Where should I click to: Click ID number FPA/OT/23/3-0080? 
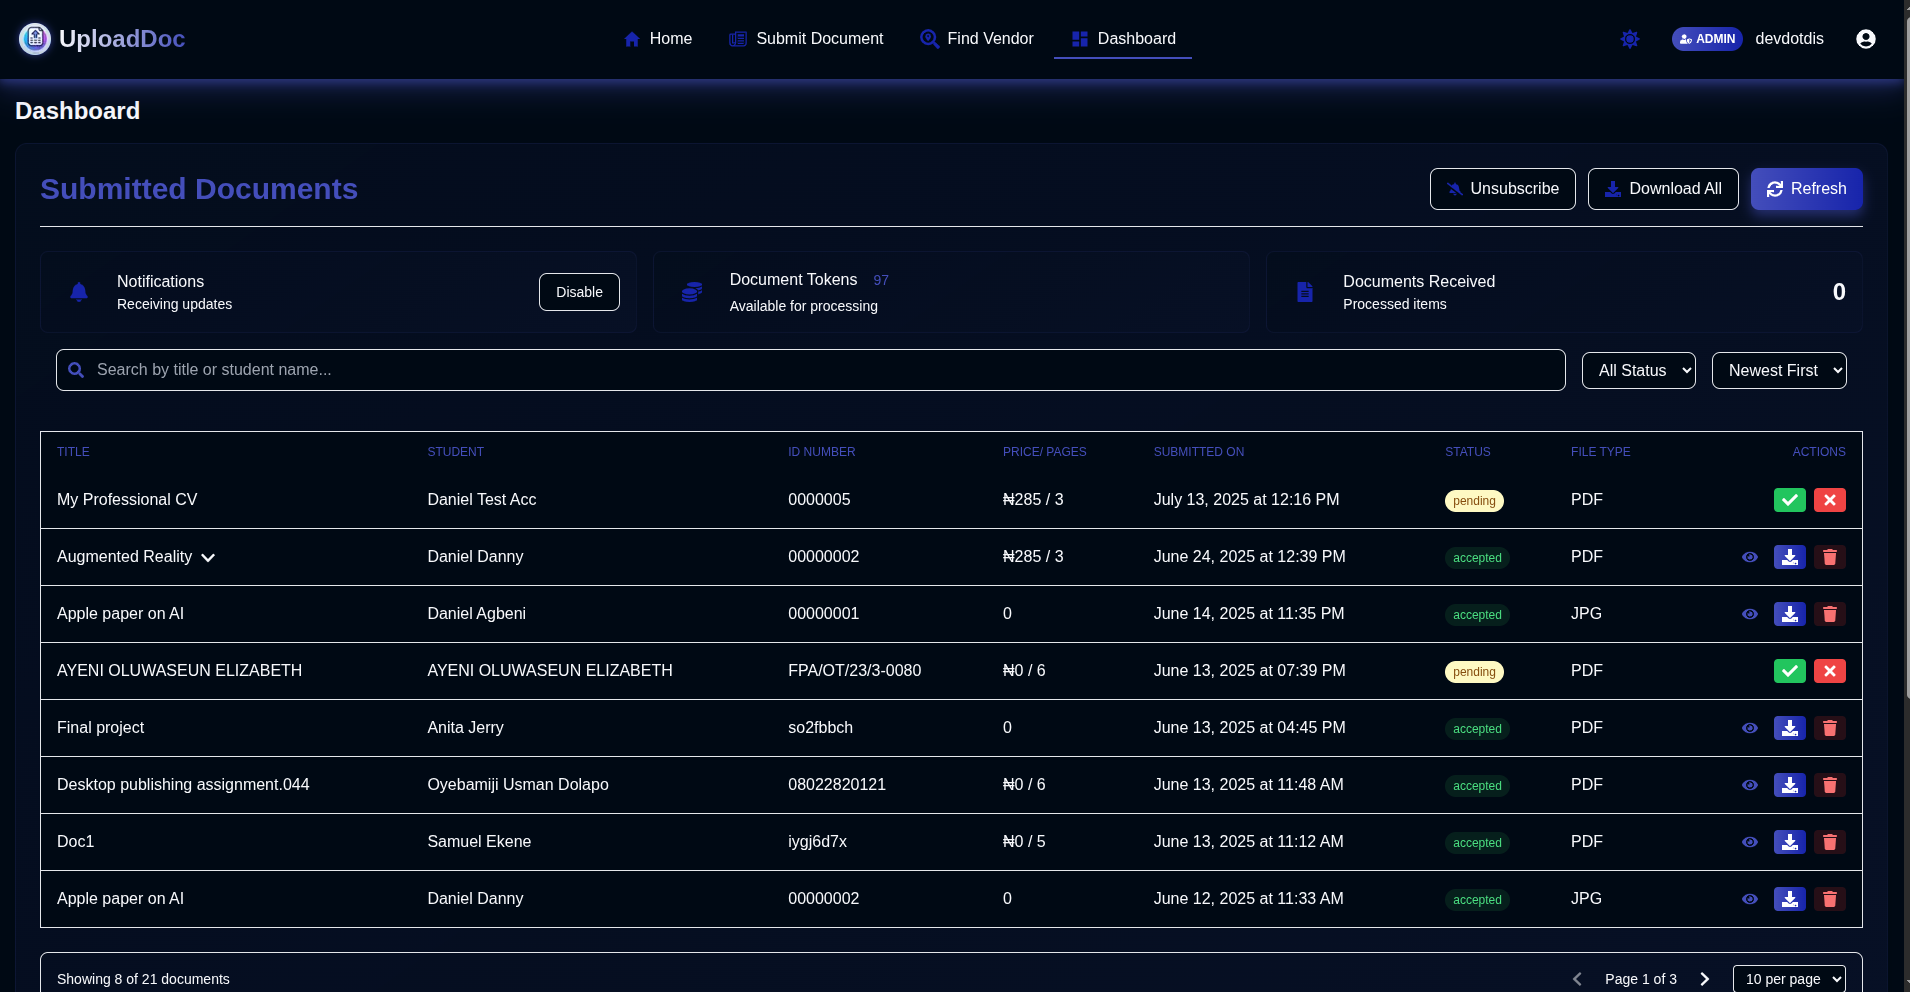coord(854,671)
